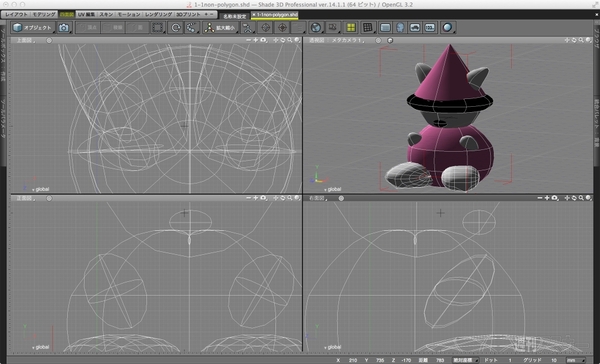Click magnifier icon in perspective view header
This screenshot has width=600, height=364.
581,40
